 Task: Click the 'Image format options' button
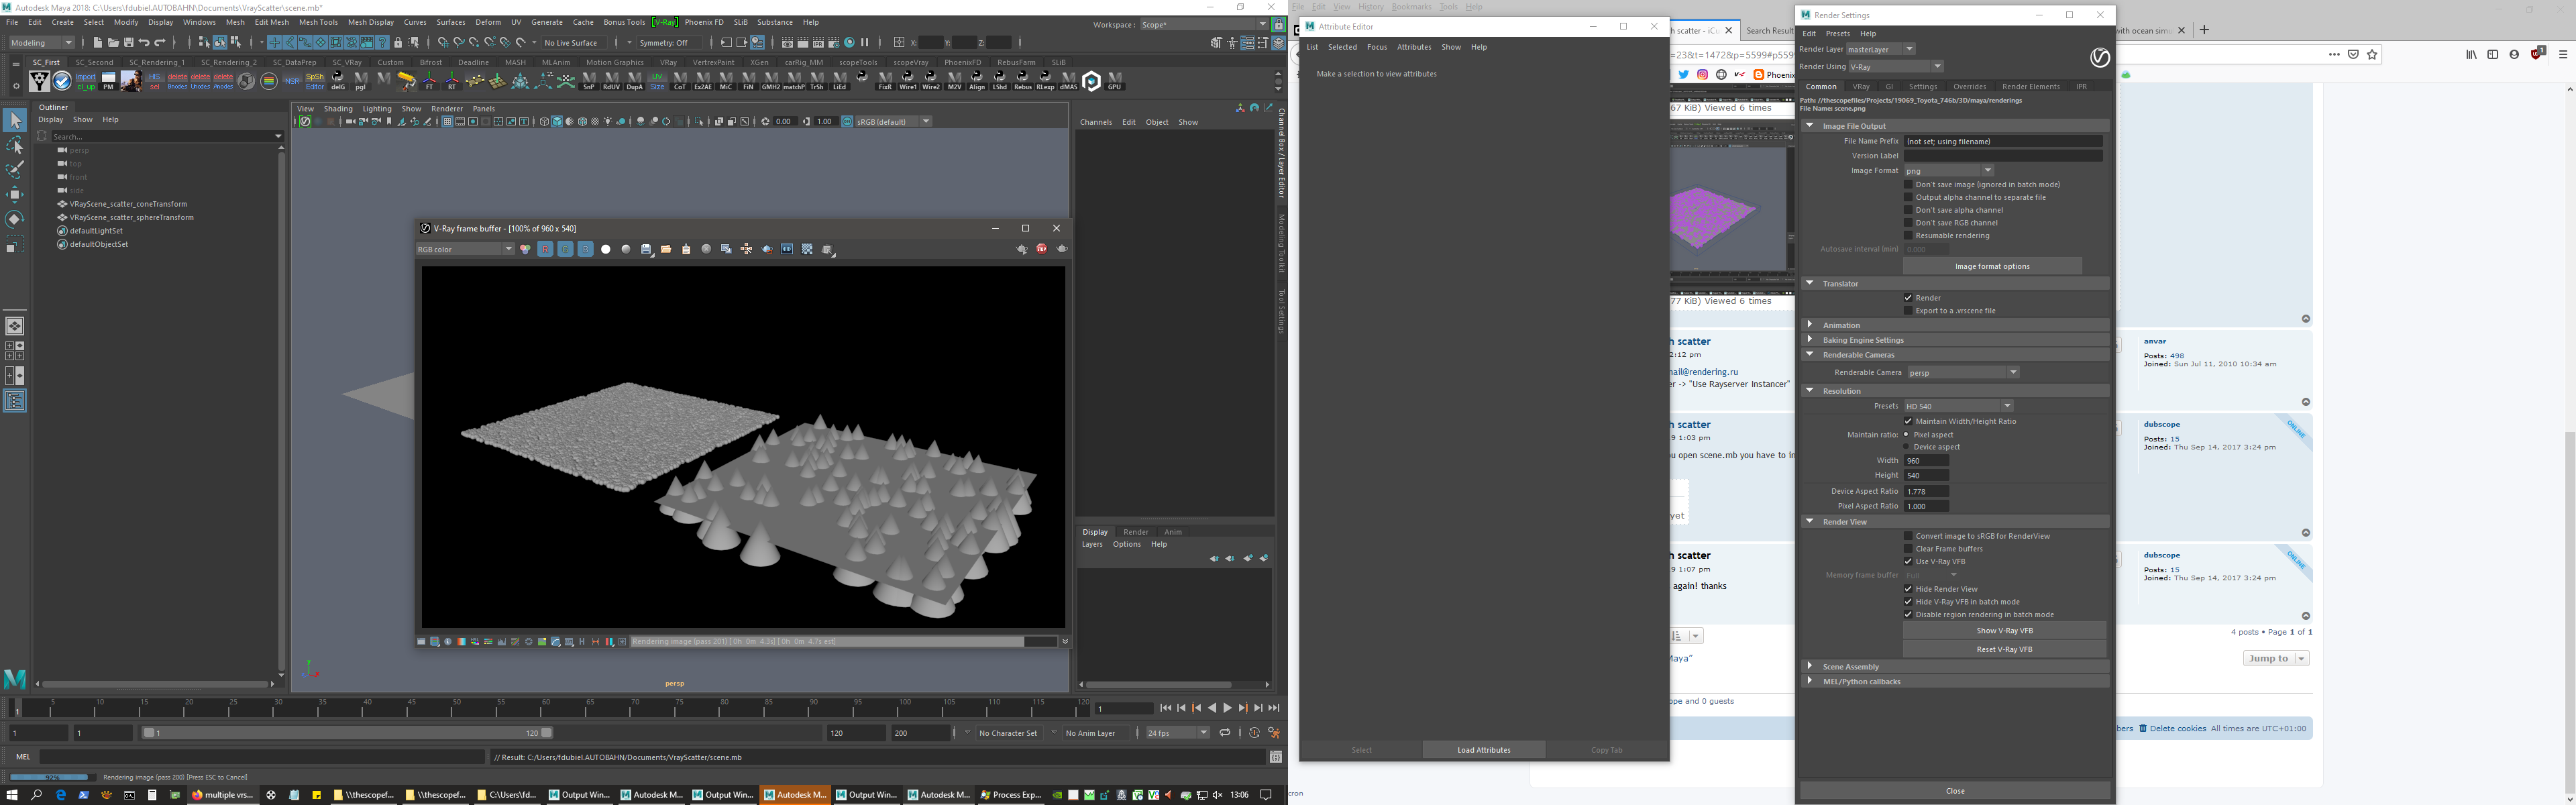coord(1992,266)
